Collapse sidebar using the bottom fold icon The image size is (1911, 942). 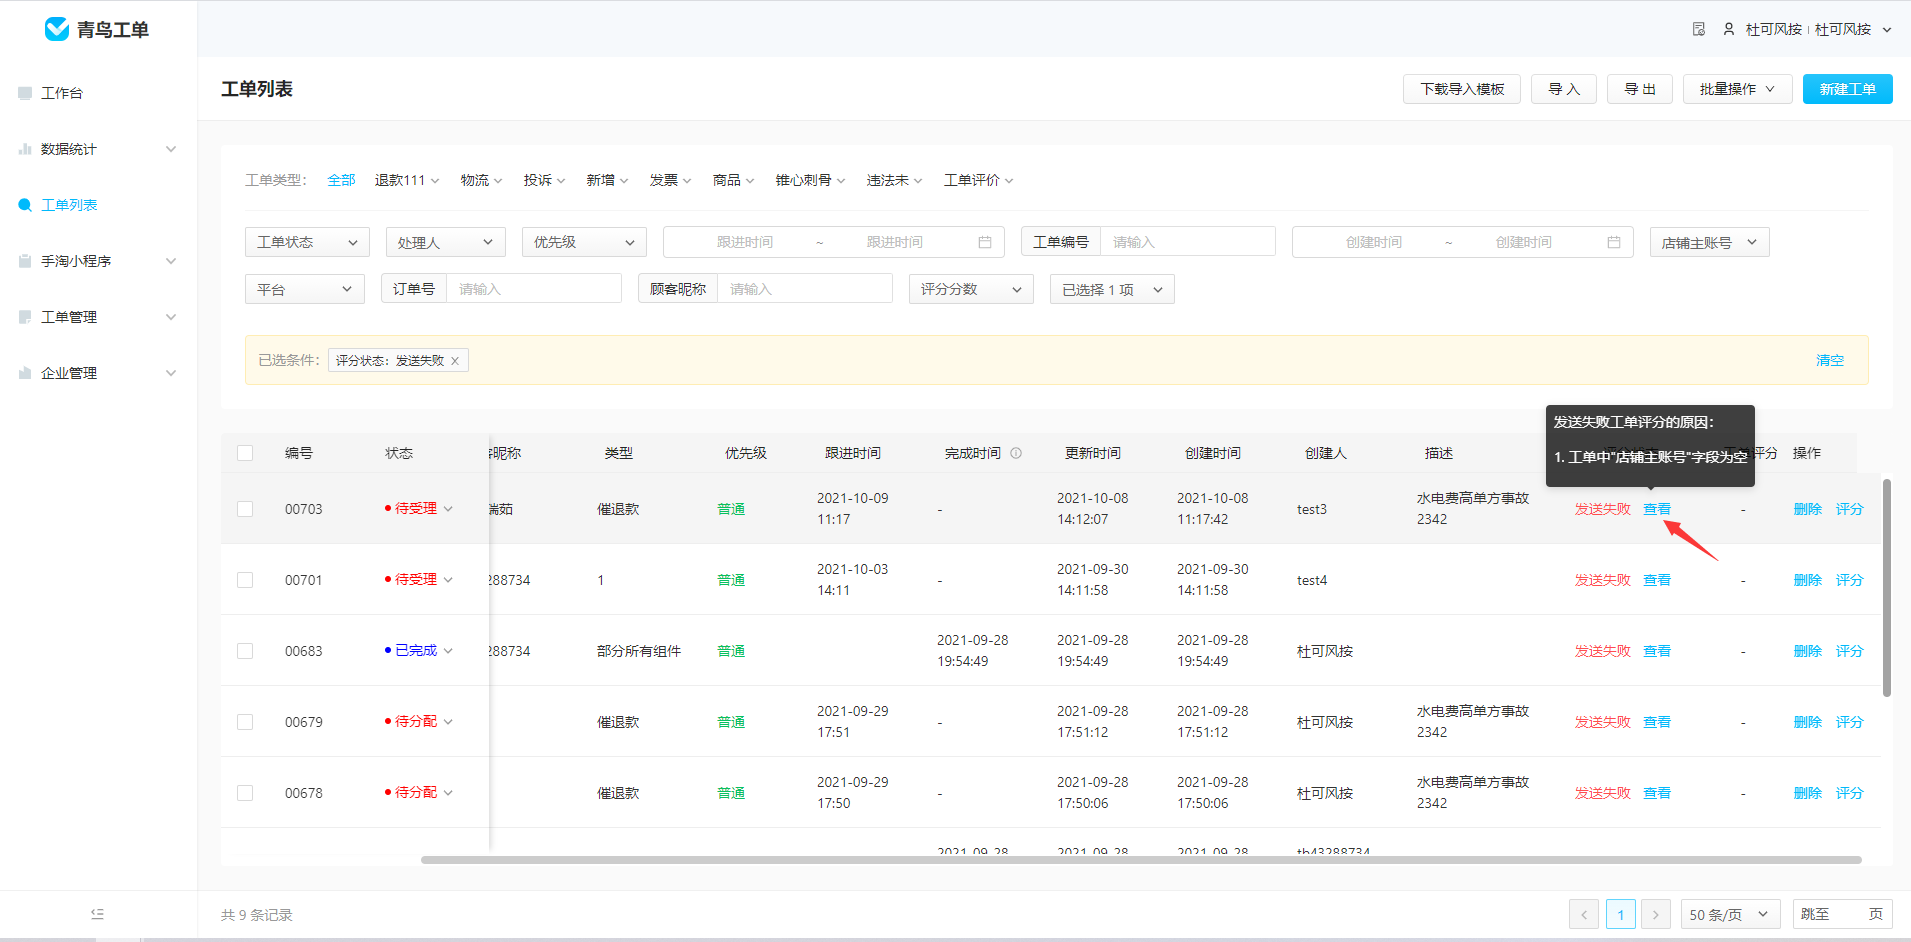click(x=97, y=914)
